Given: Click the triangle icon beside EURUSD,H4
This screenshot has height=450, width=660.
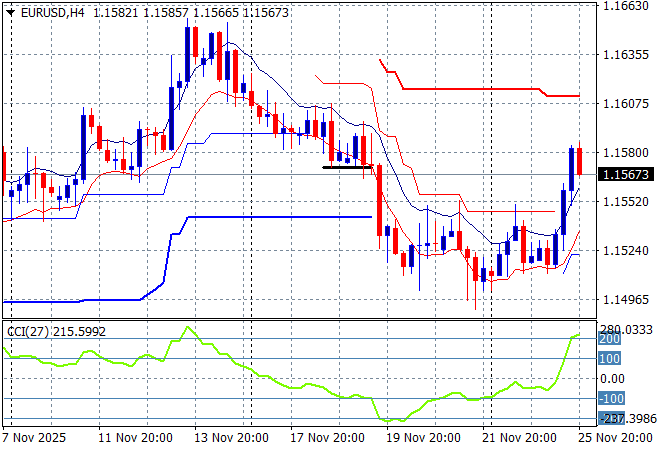Looking at the screenshot, I should pos(10,11).
